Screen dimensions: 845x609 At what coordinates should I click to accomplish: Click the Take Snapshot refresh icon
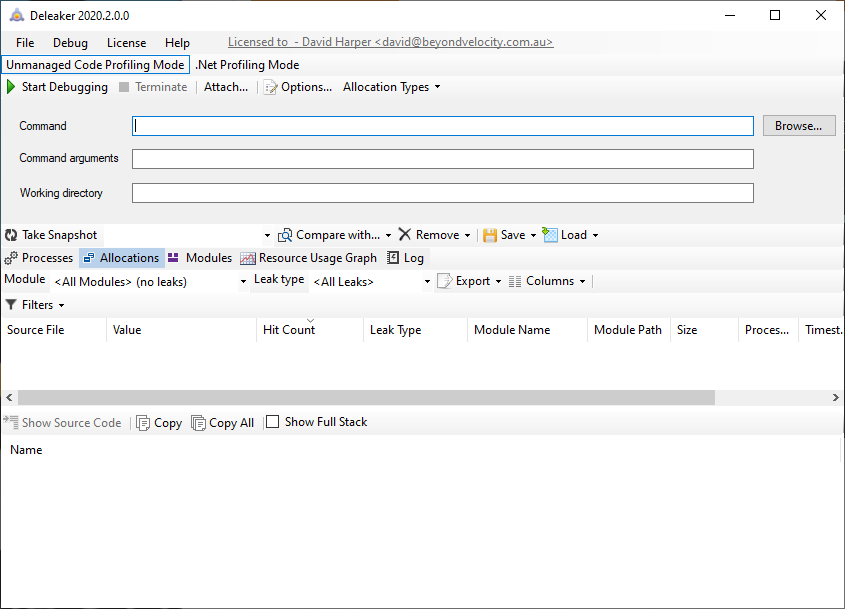[11, 235]
